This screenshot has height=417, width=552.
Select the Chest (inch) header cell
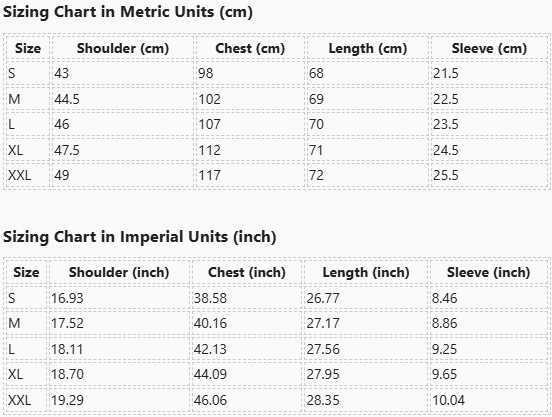pos(246,272)
